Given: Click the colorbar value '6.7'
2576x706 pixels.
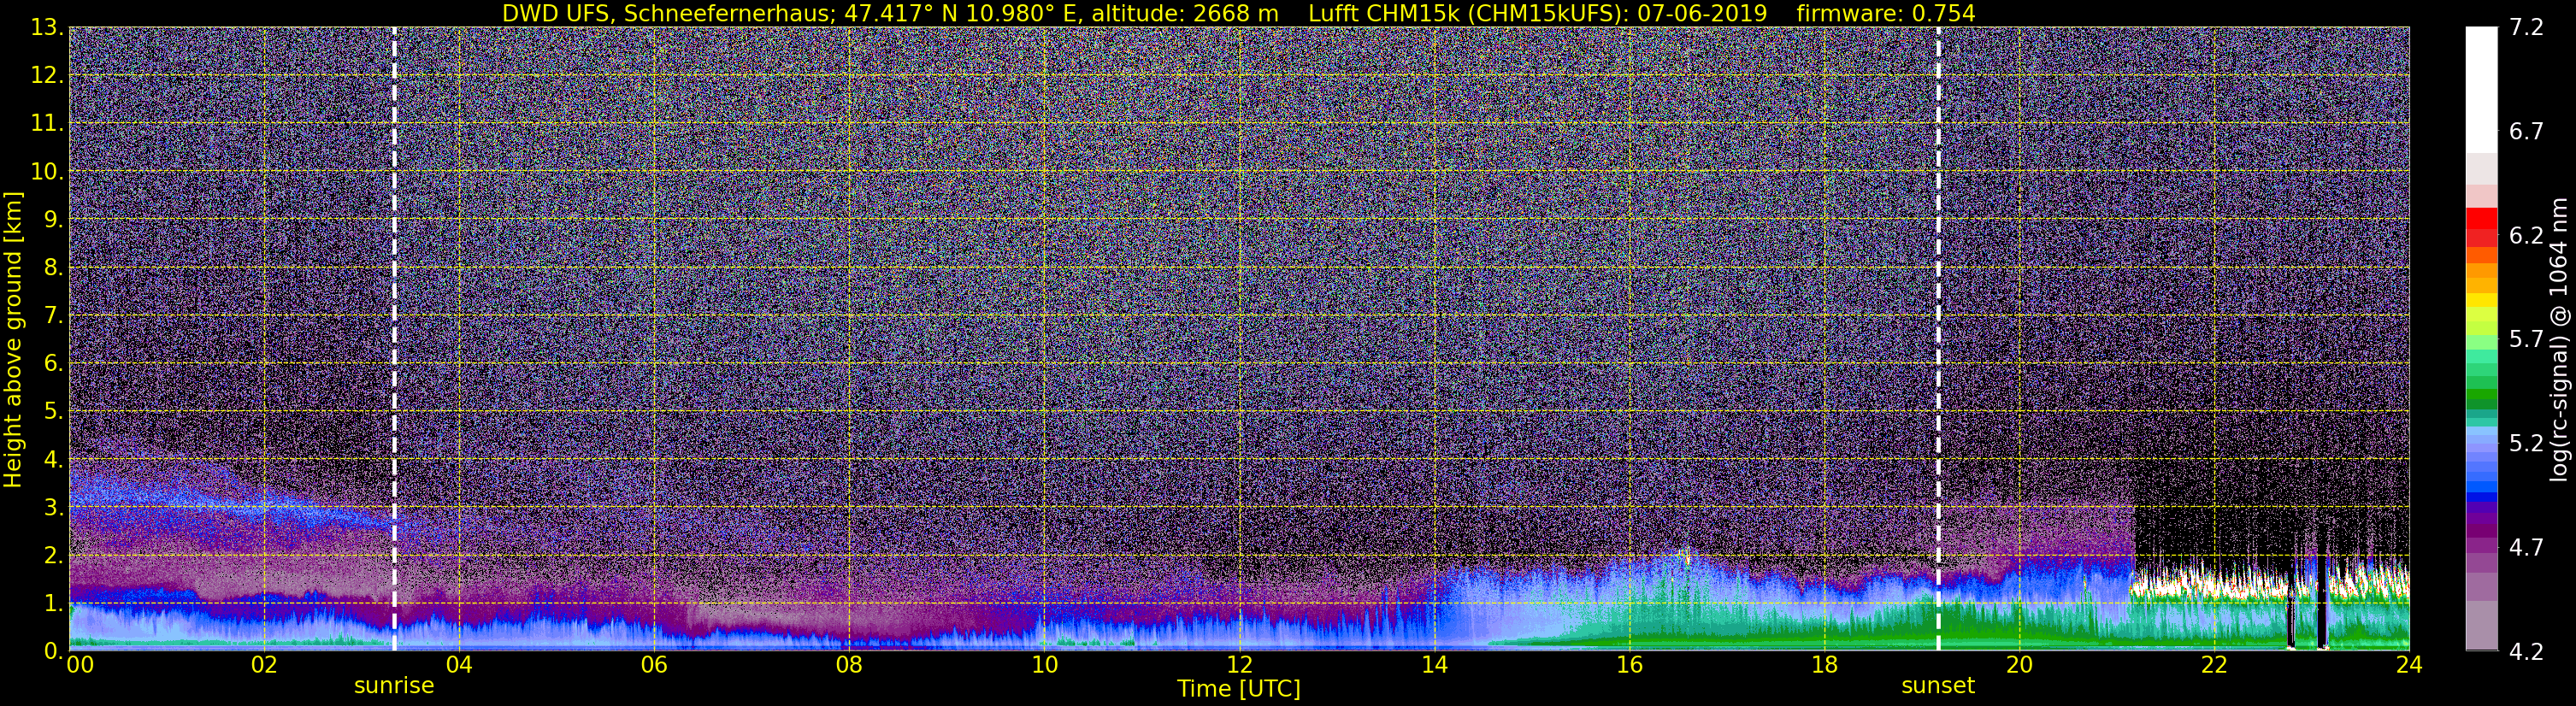Looking at the screenshot, I should (x=2526, y=132).
